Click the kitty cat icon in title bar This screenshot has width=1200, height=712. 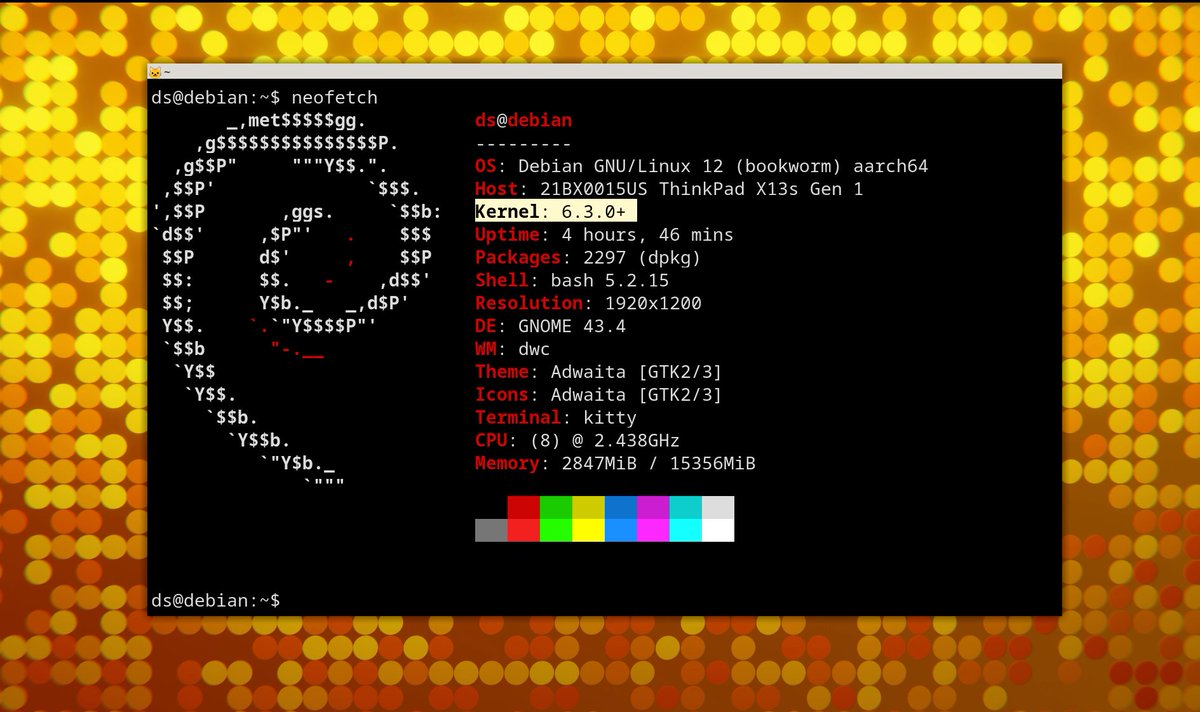155,72
